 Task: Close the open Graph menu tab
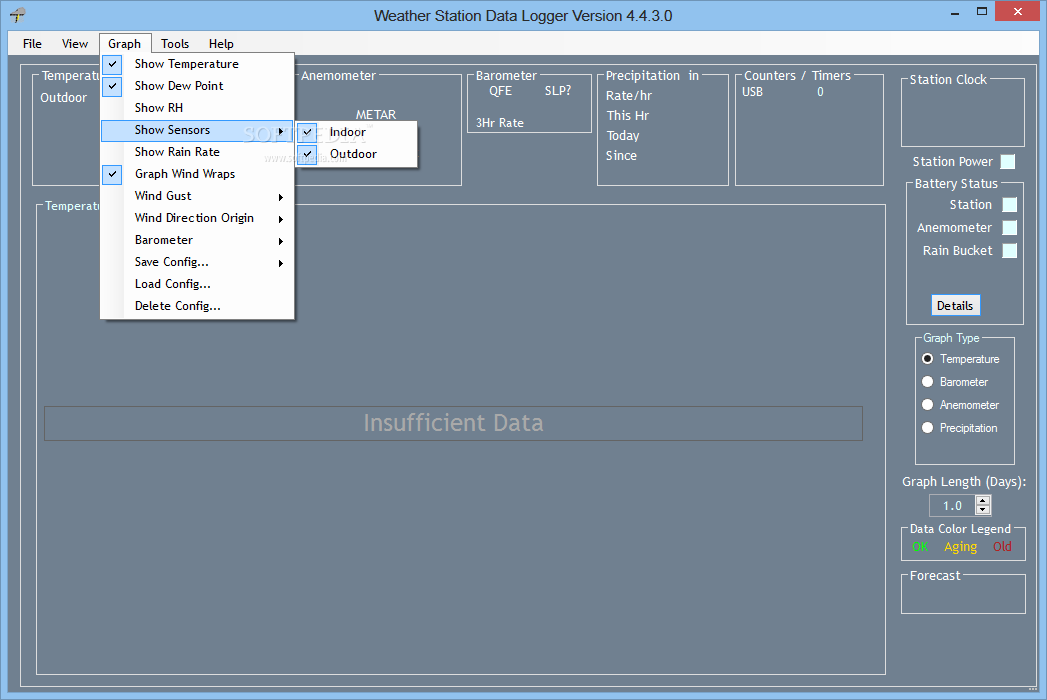tap(125, 44)
